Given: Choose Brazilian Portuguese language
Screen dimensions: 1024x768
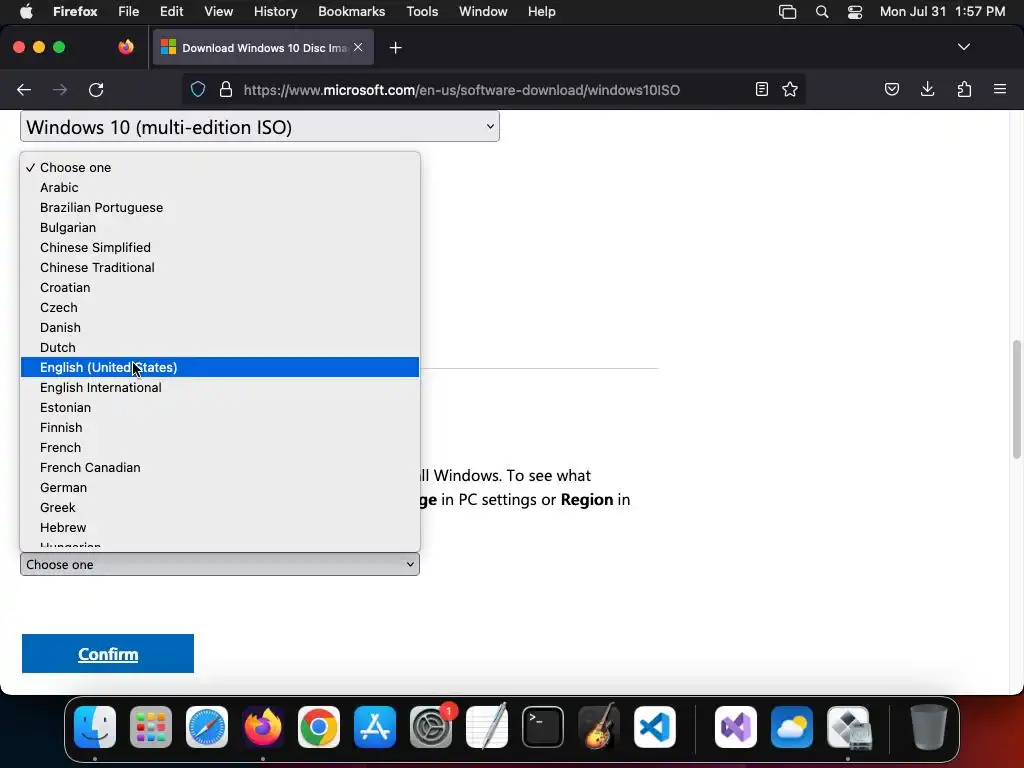Looking at the screenshot, I should tap(220, 208).
